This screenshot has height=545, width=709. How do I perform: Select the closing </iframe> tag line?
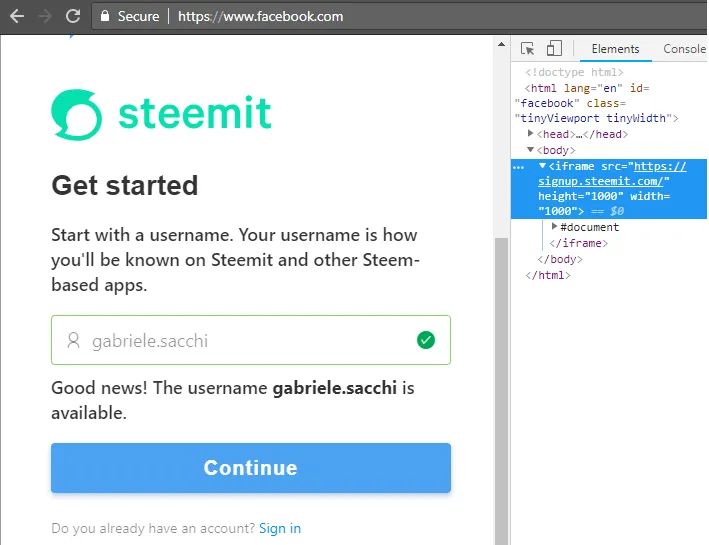[578, 243]
